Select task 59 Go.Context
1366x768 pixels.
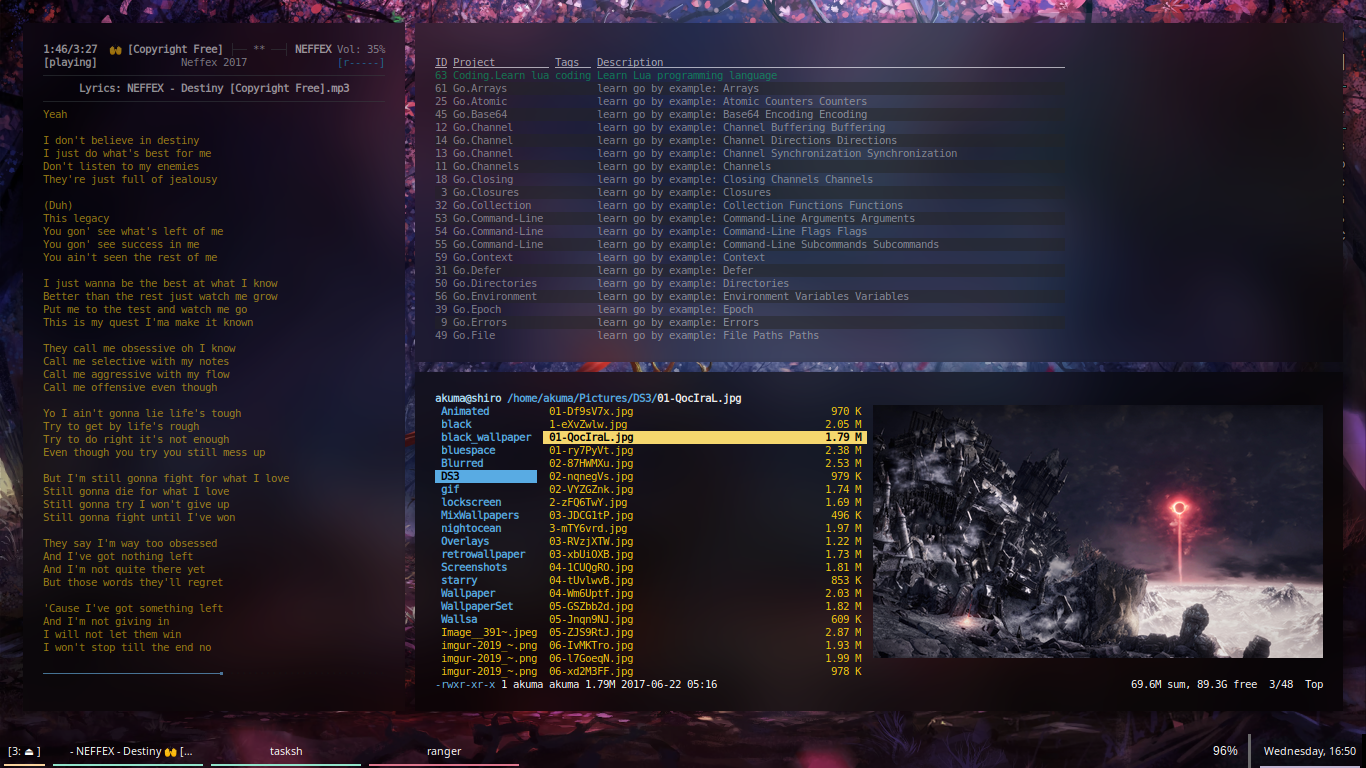[749, 257]
